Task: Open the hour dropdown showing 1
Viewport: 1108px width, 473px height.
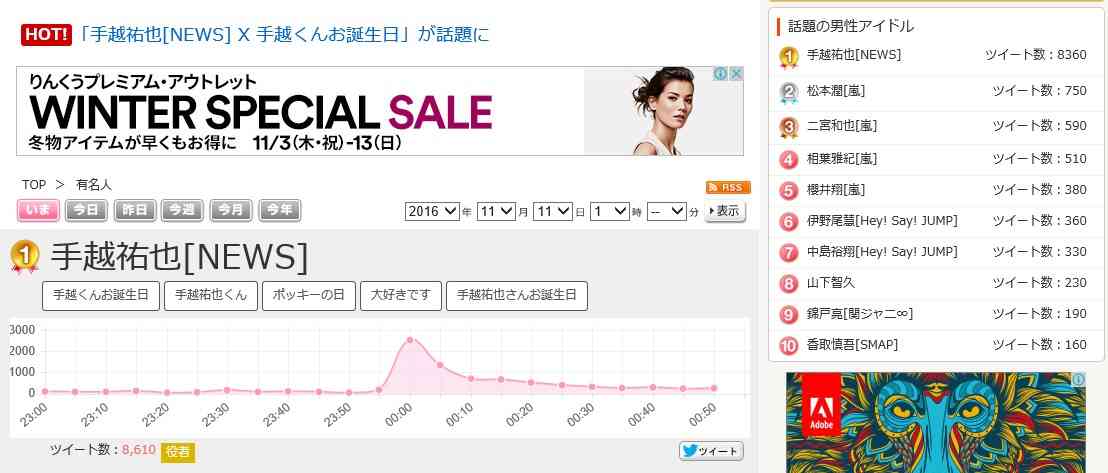Action: tap(609, 211)
